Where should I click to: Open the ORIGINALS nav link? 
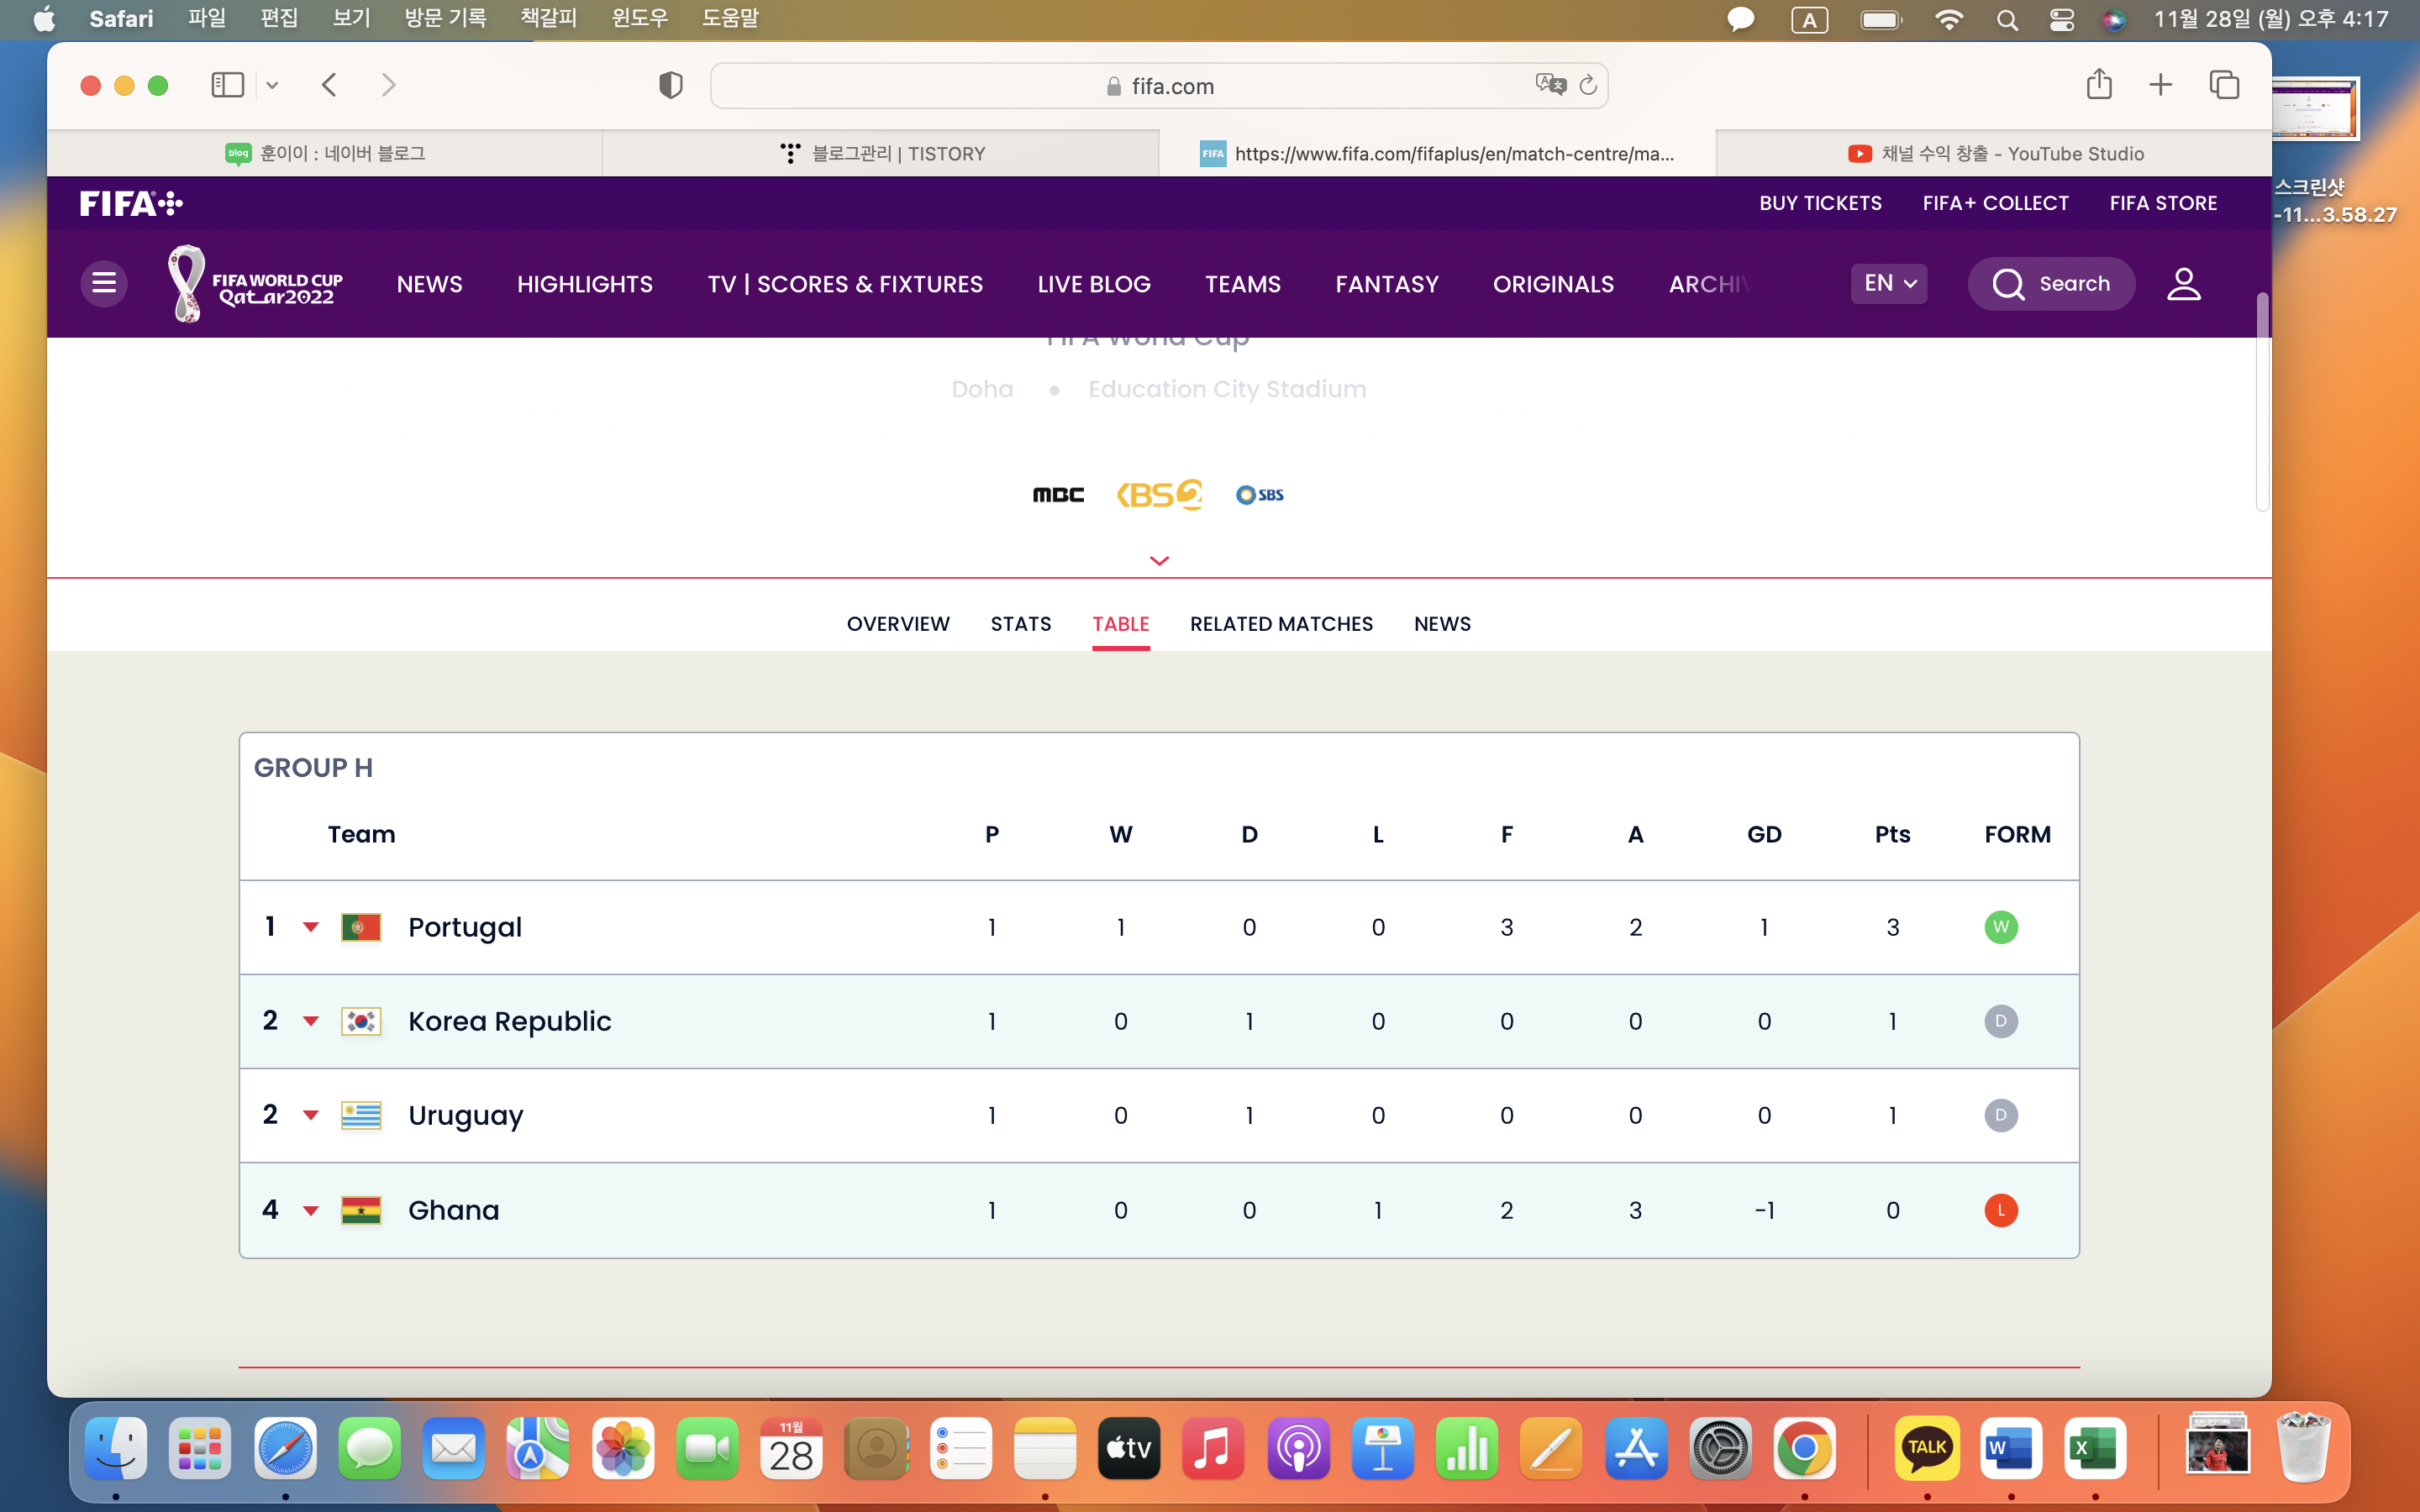pos(1553,284)
